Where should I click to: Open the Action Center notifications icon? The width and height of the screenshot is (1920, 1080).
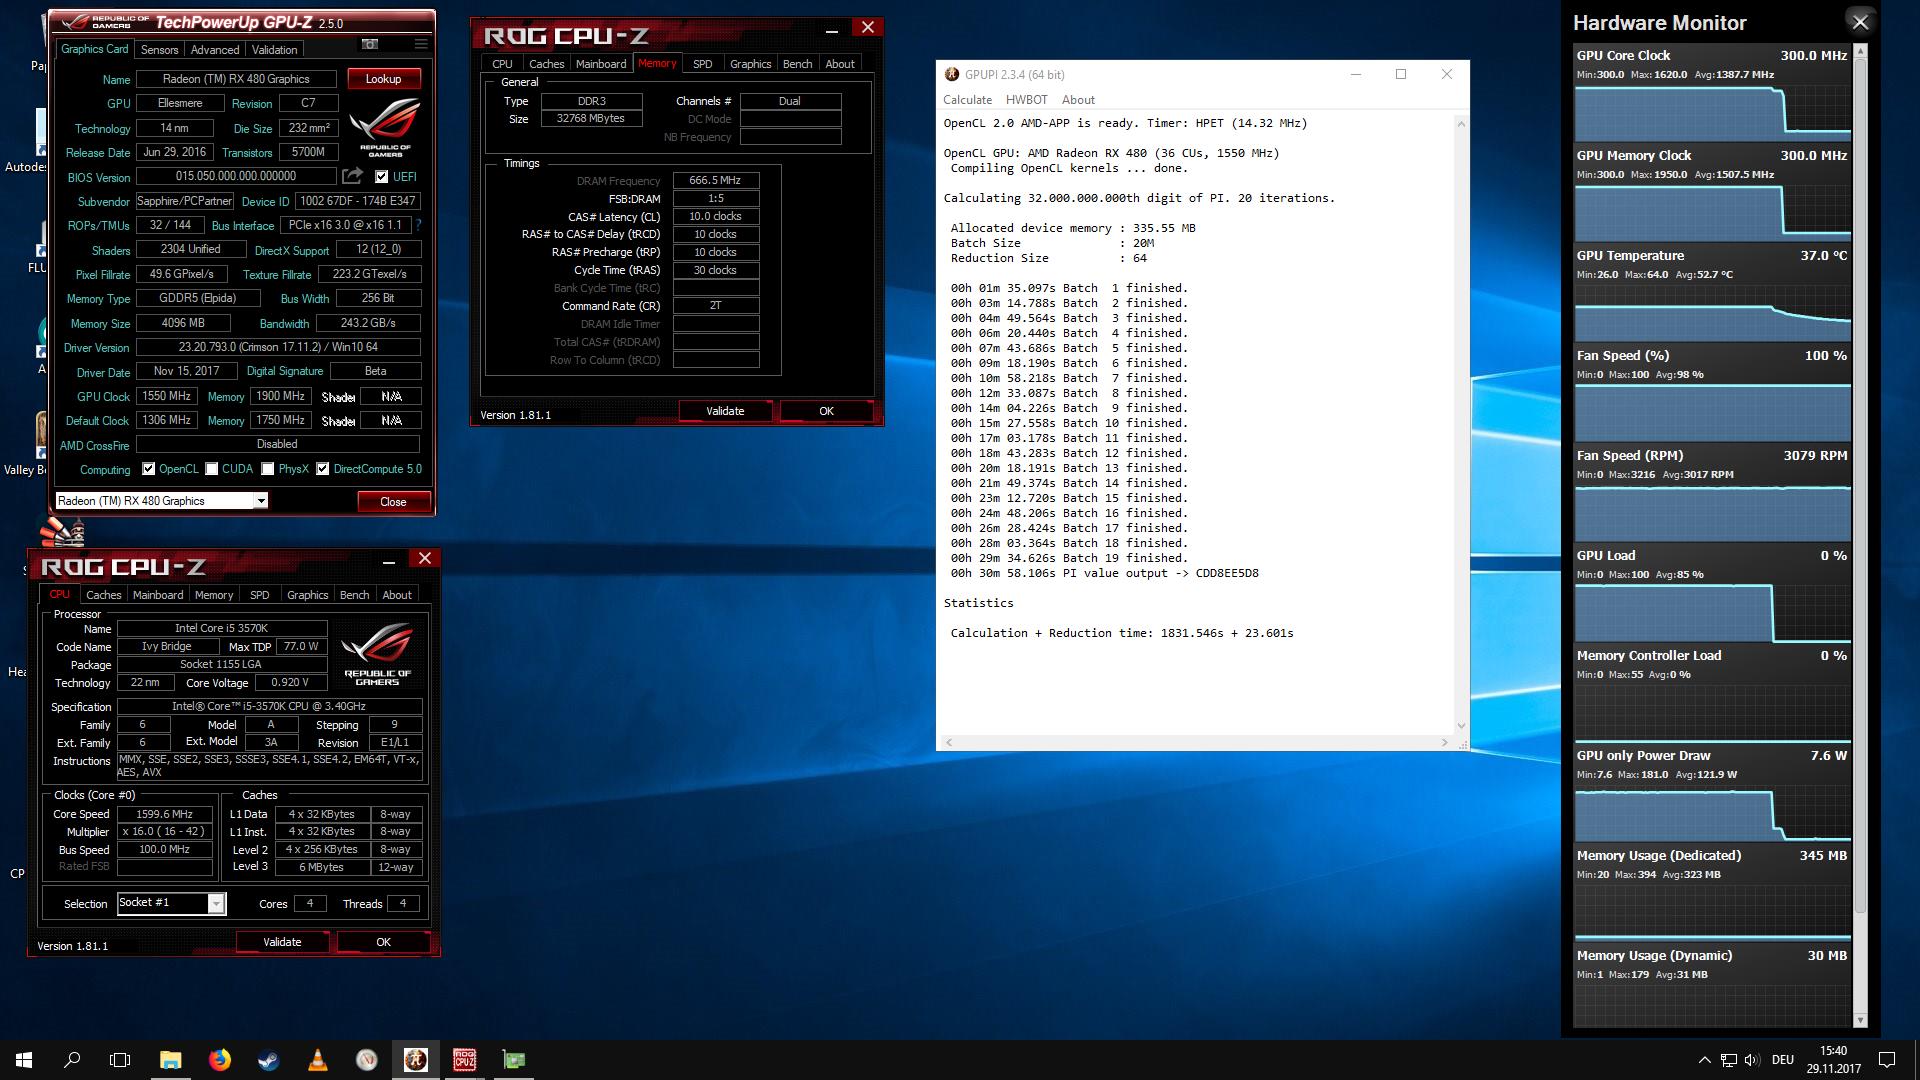tap(1887, 1060)
